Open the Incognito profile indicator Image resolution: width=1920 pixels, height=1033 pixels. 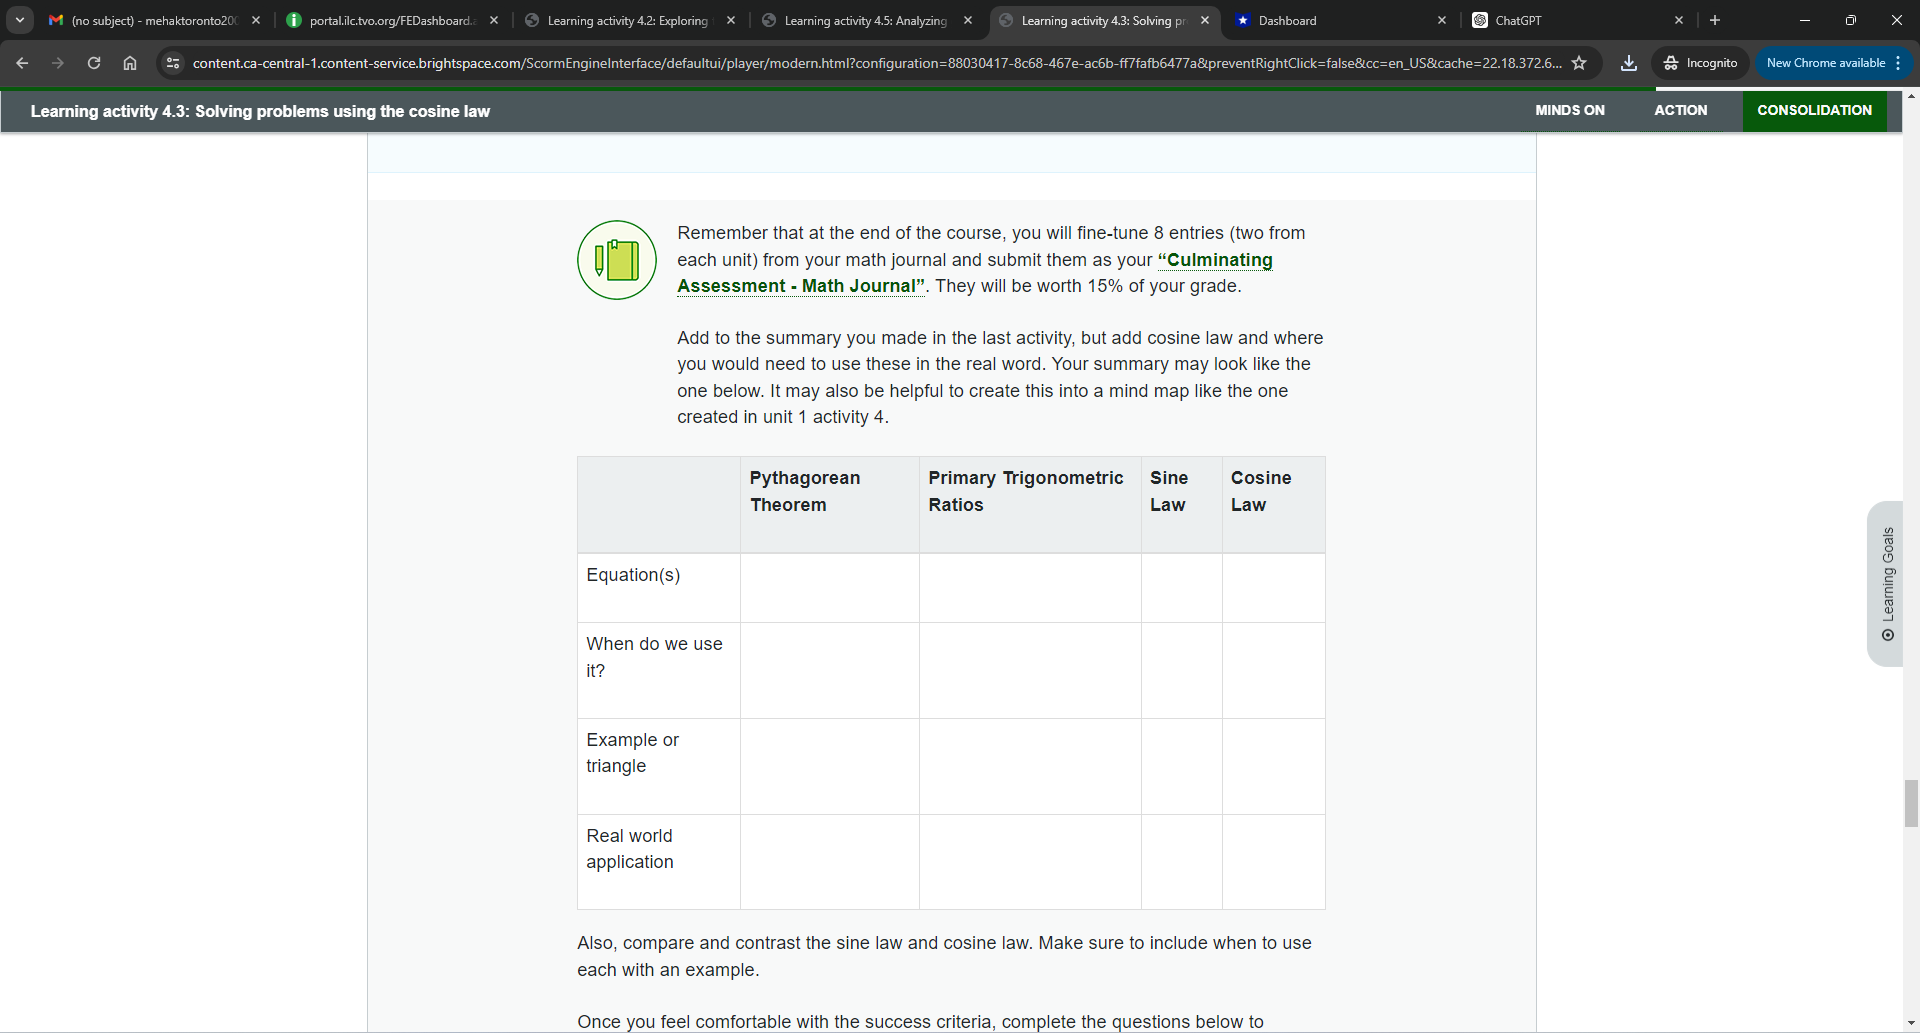(1701, 63)
